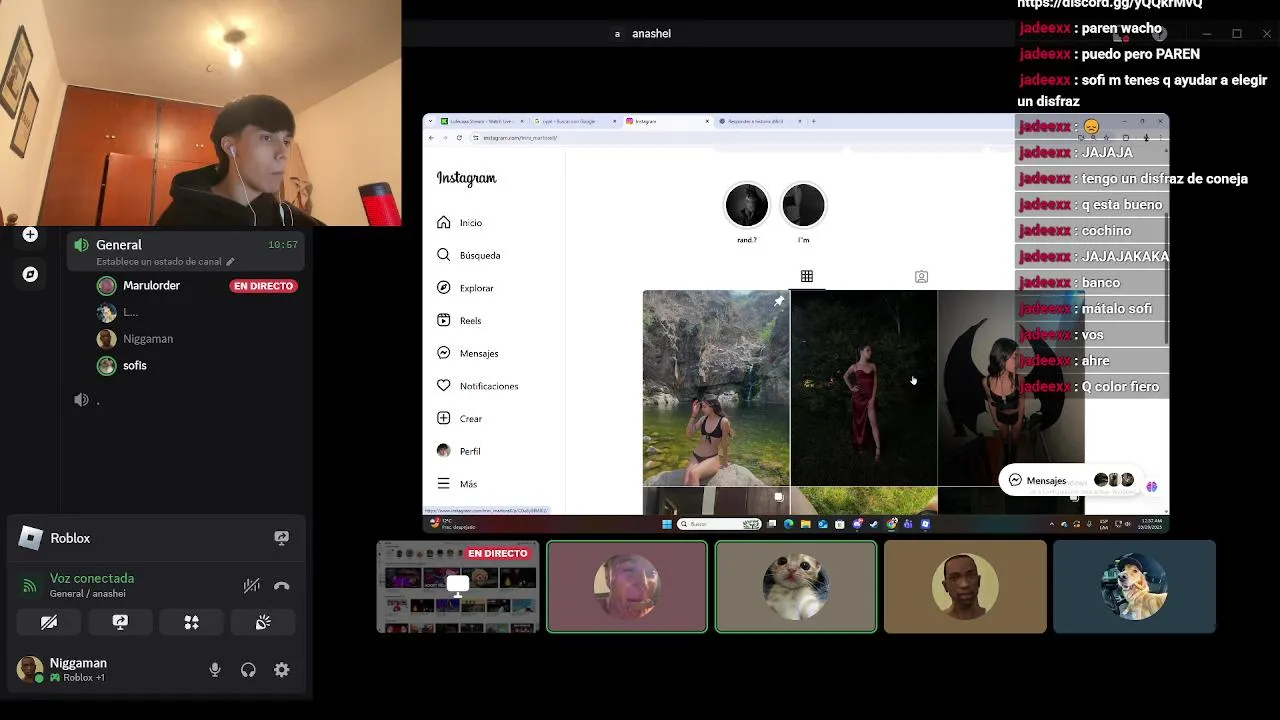
Task: Deafen with the headphones icon
Action: tap(248, 670)
